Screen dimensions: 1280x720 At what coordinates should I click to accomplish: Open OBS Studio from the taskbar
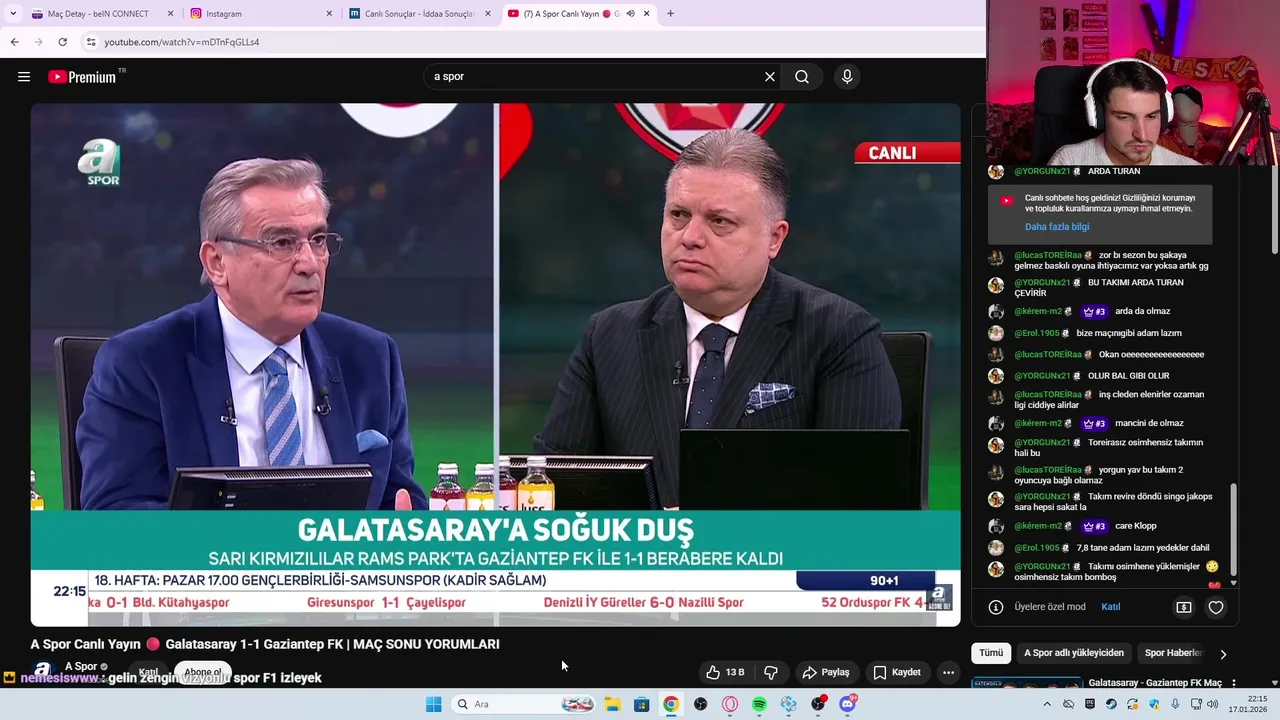(x=700, y=704)
